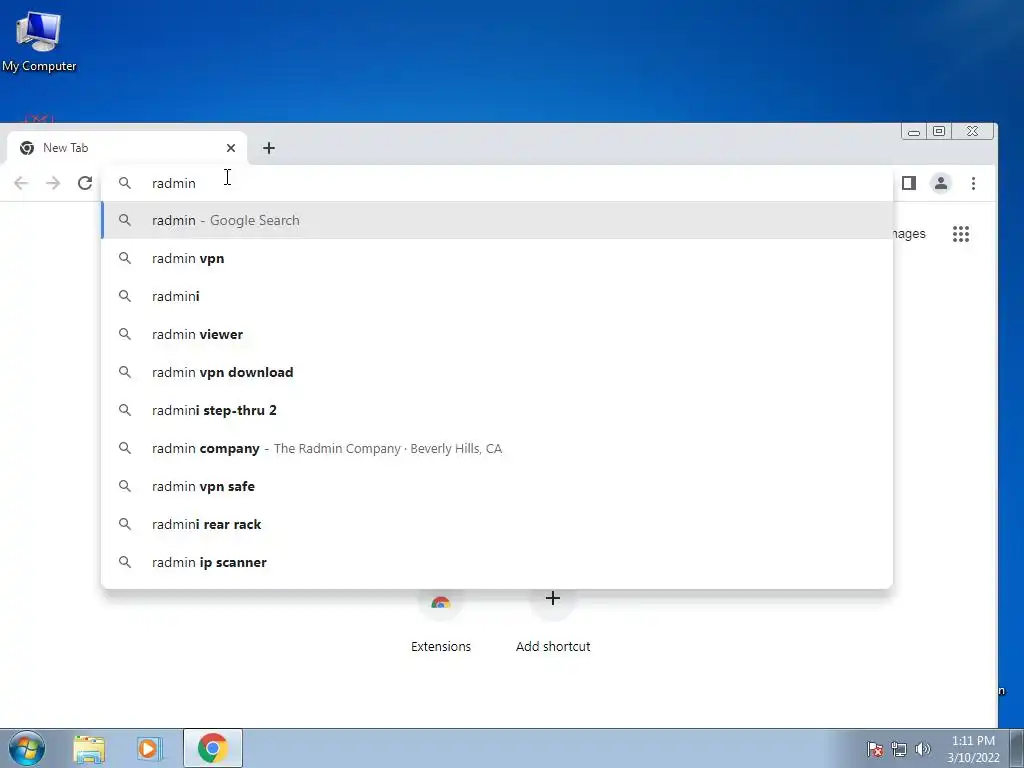
Task: Choose the 'radmini step-thru 2' suggestion
Action: pyautogui.click(x=497, y=410)
